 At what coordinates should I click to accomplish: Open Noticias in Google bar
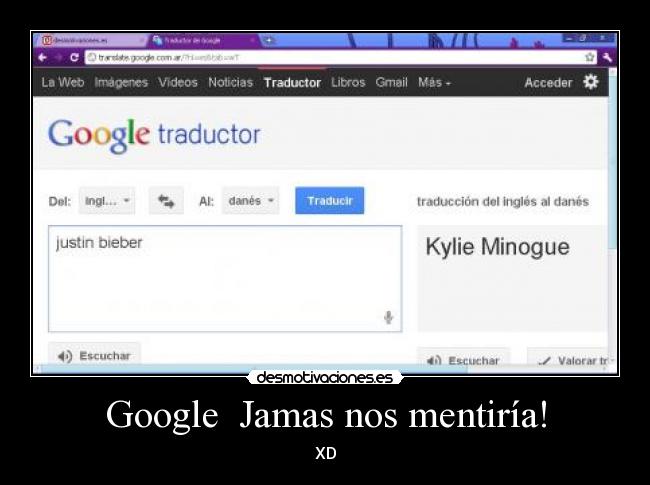tap(230, 82)
